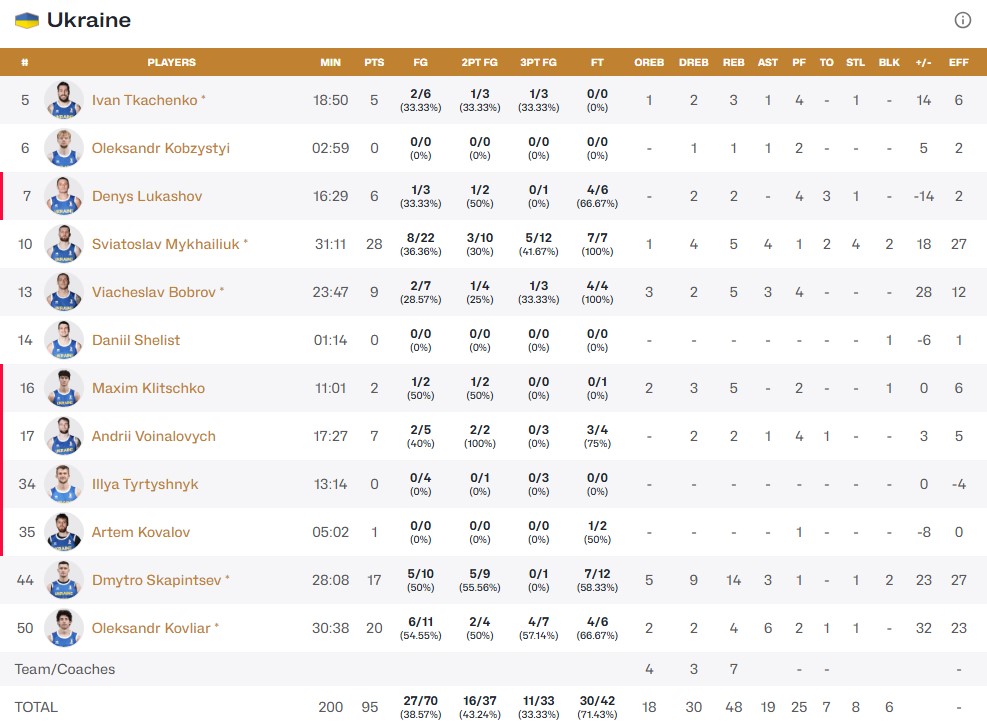The height and width of the screenshot is (727, 987).
Task: Click the EFF column header
Action: click(x=959, y=62)
